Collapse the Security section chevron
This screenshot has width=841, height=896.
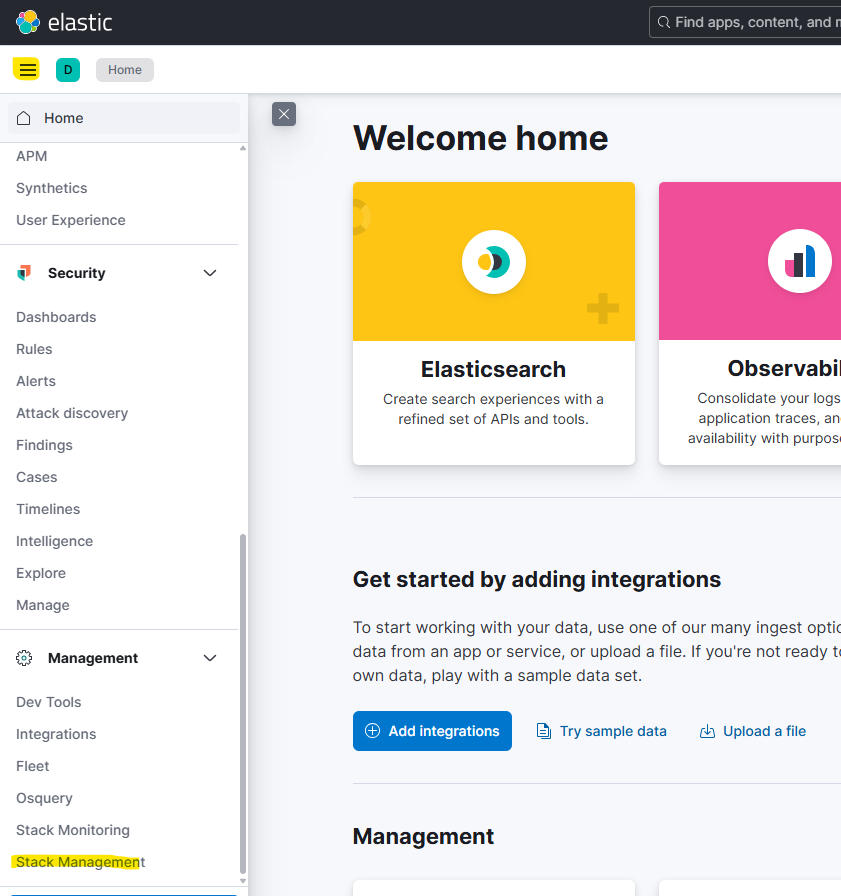pos(210,273)
